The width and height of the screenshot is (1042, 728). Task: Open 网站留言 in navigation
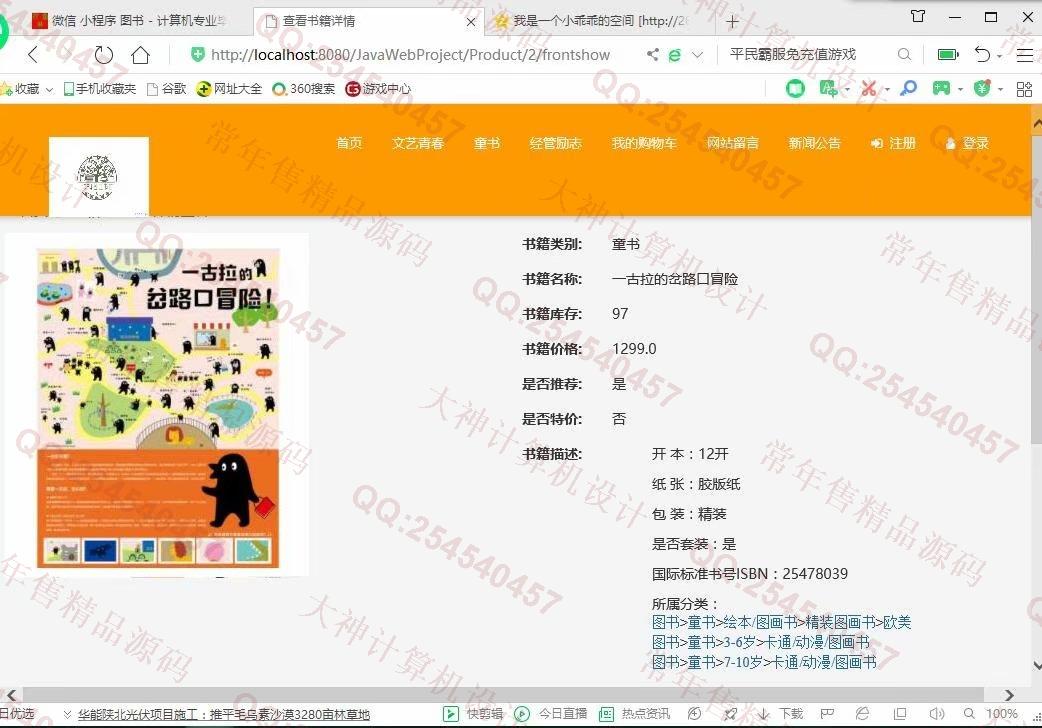[732, 143]
